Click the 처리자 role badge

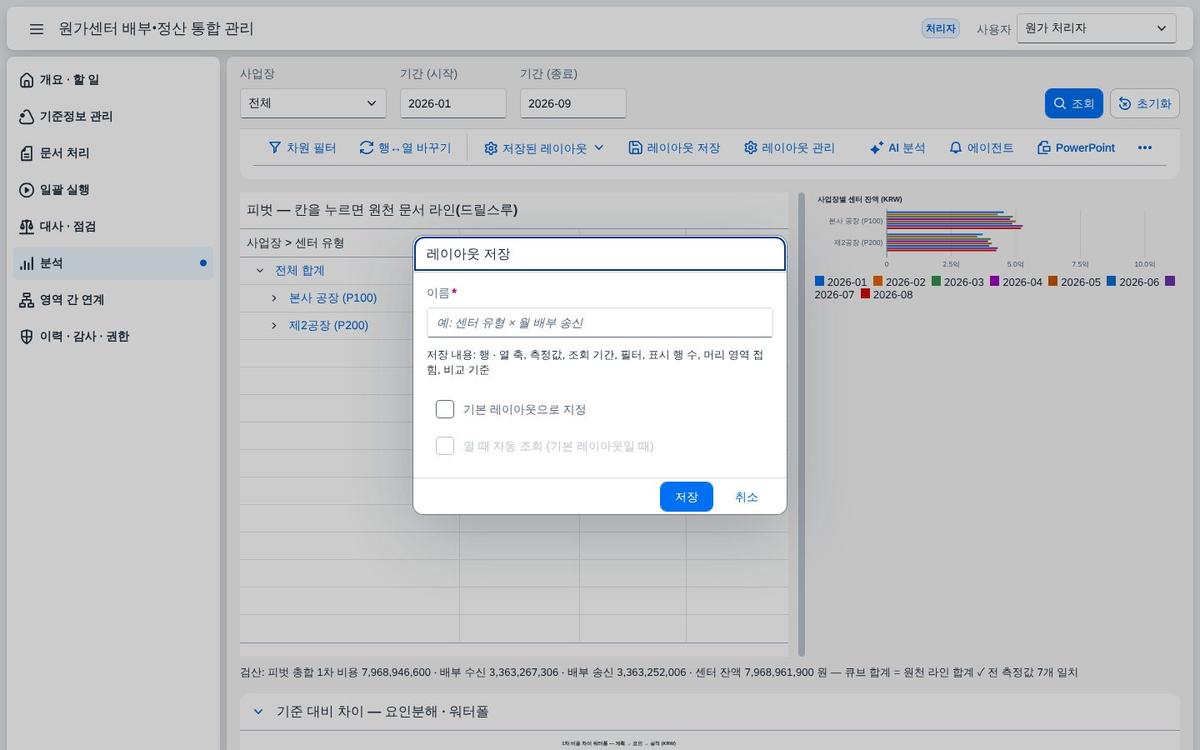[940, 29]
